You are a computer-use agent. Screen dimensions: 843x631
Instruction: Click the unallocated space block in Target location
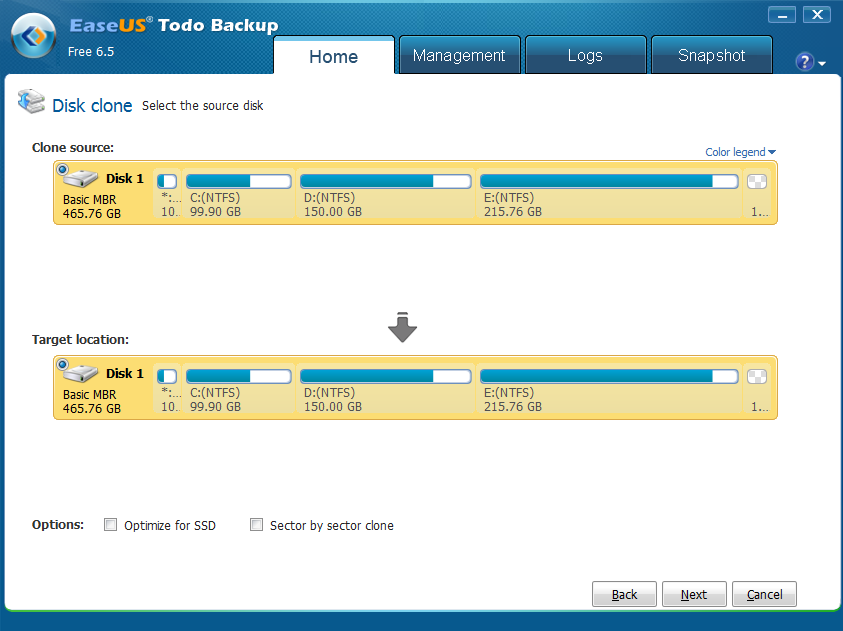(757, 376)
